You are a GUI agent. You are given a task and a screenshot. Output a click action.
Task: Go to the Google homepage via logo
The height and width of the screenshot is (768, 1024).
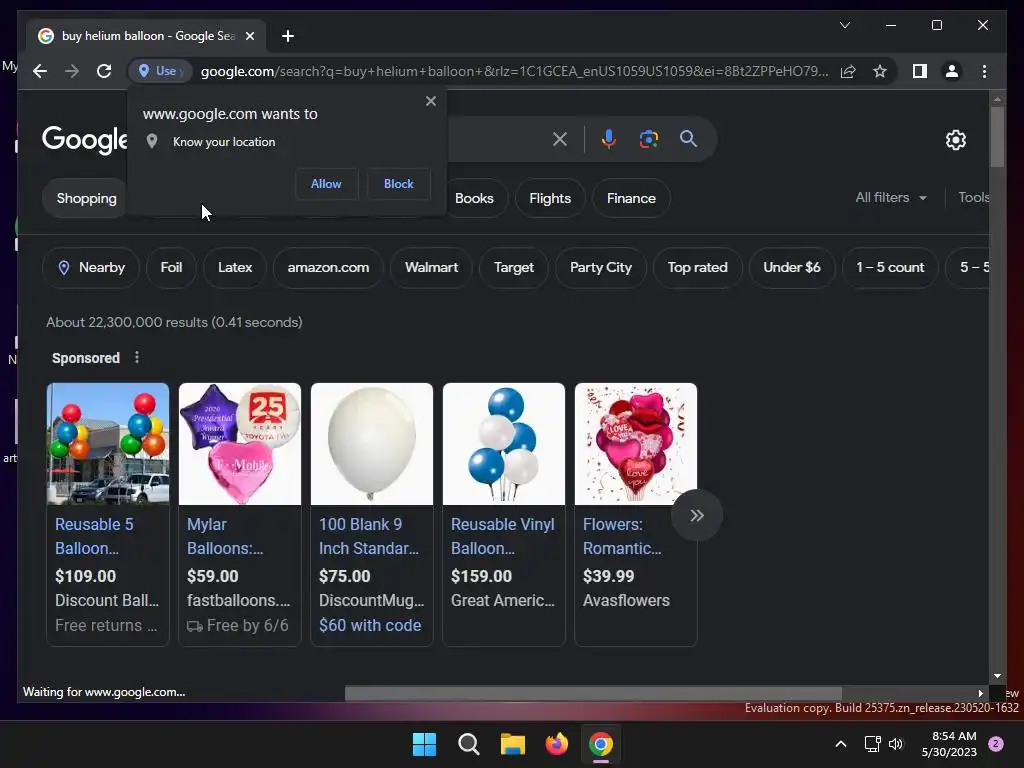(x=84, y=140)
